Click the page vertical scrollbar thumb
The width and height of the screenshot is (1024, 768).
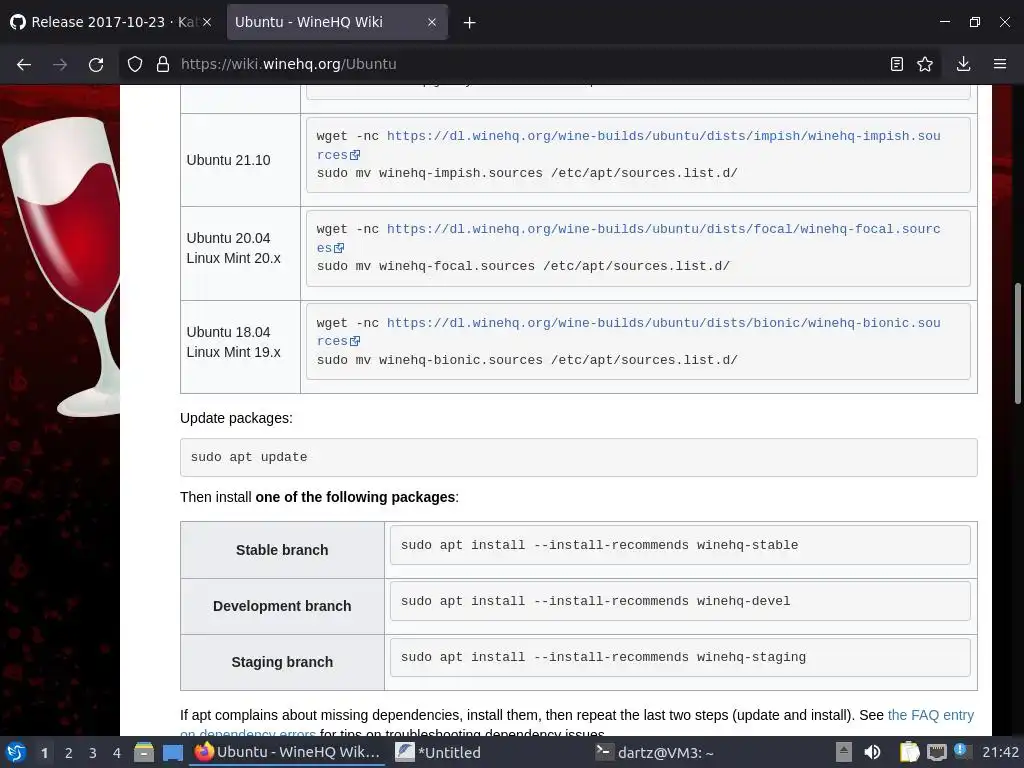click(x=1017, y=344)
